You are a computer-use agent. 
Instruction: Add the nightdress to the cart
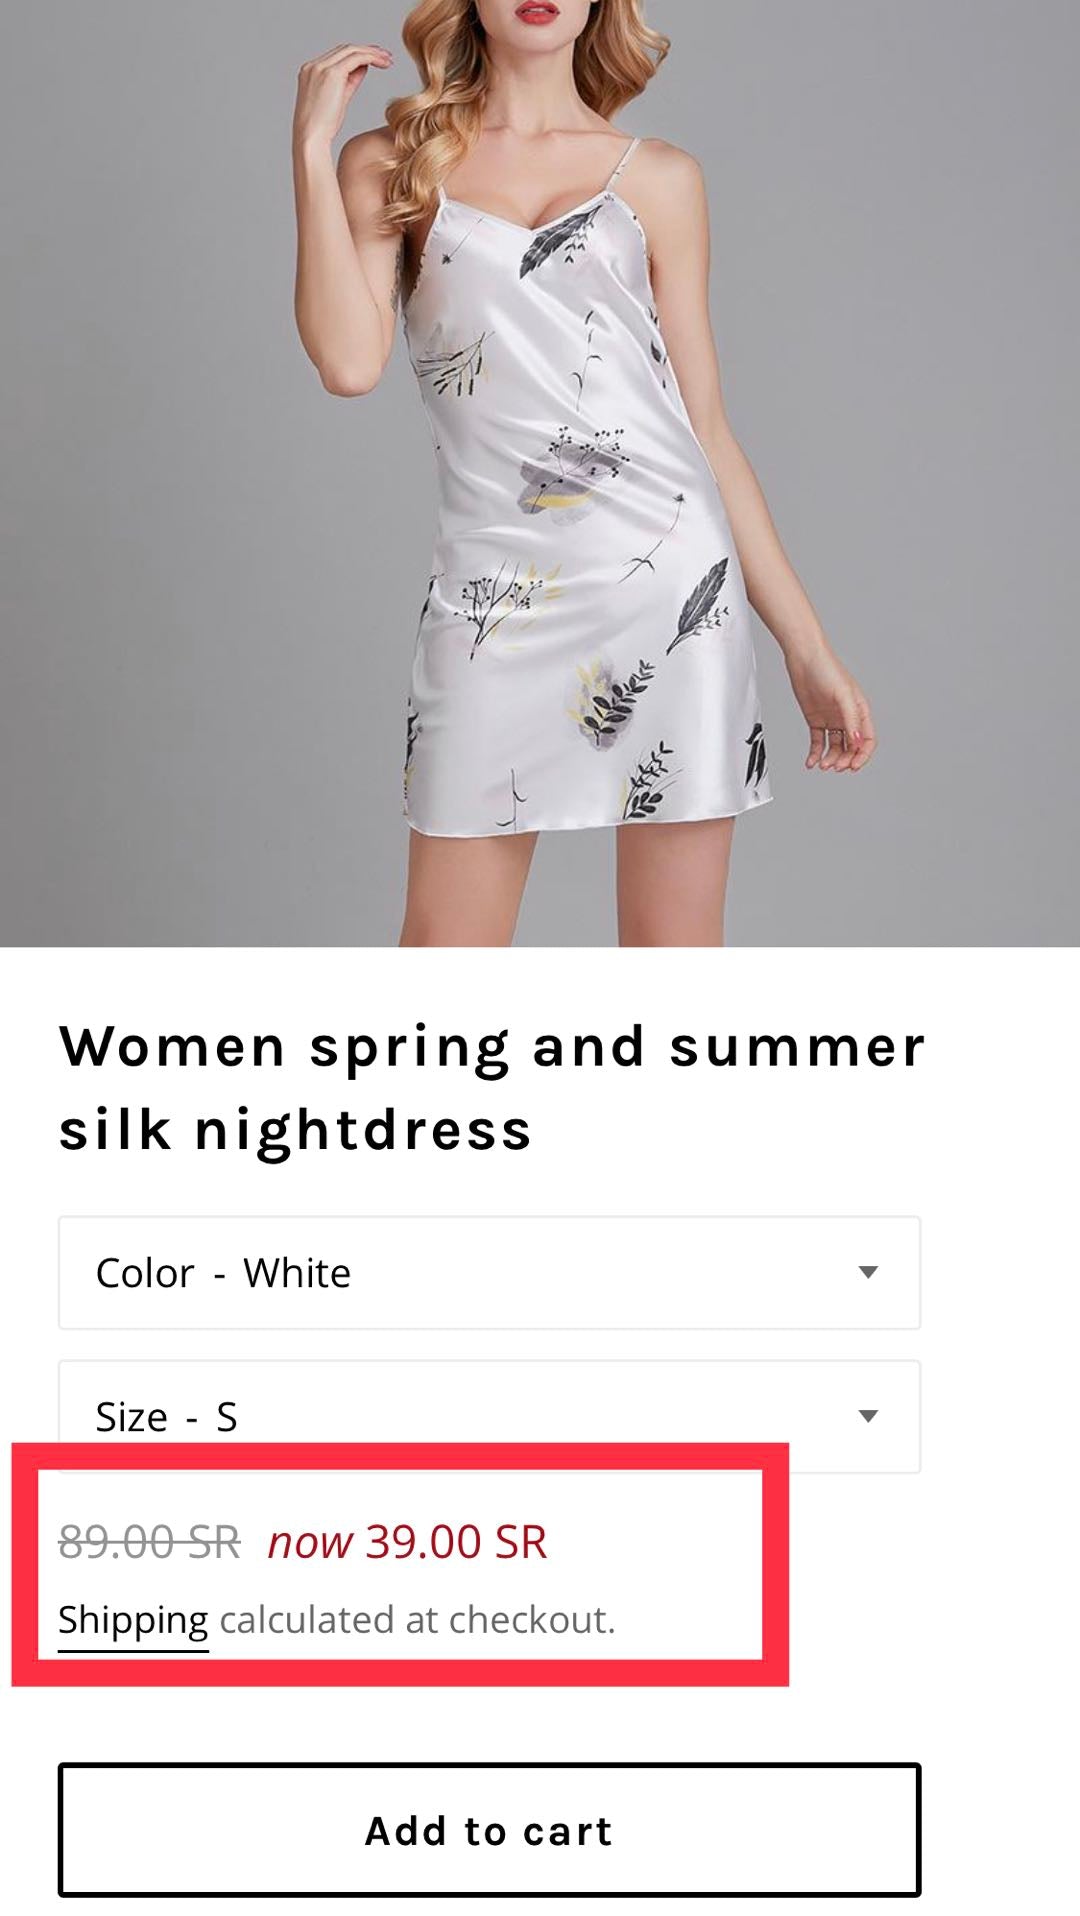pos(489,1830)
